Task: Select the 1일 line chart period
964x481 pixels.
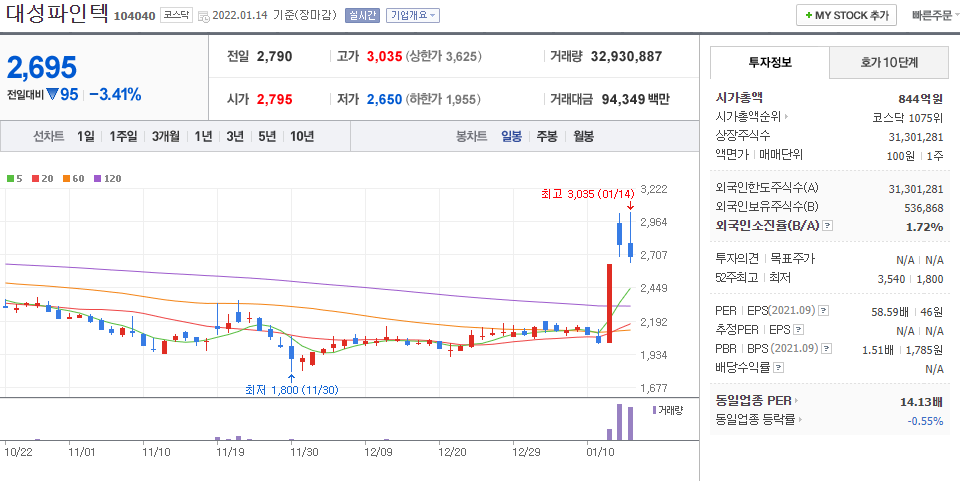Action: click(85, 137)
